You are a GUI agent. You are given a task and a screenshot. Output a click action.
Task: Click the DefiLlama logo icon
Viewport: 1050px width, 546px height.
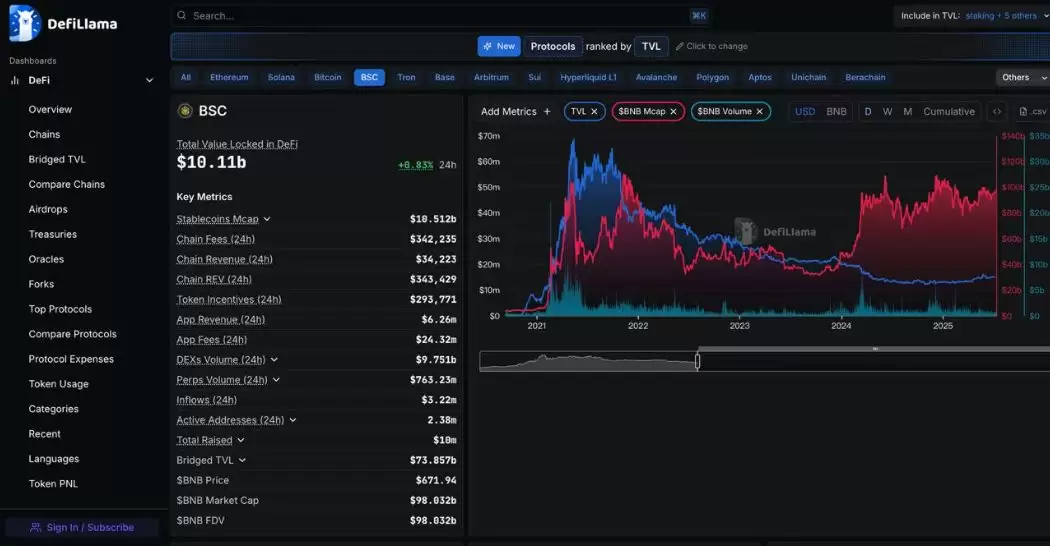pyautogui.click(x=25, y=23)
